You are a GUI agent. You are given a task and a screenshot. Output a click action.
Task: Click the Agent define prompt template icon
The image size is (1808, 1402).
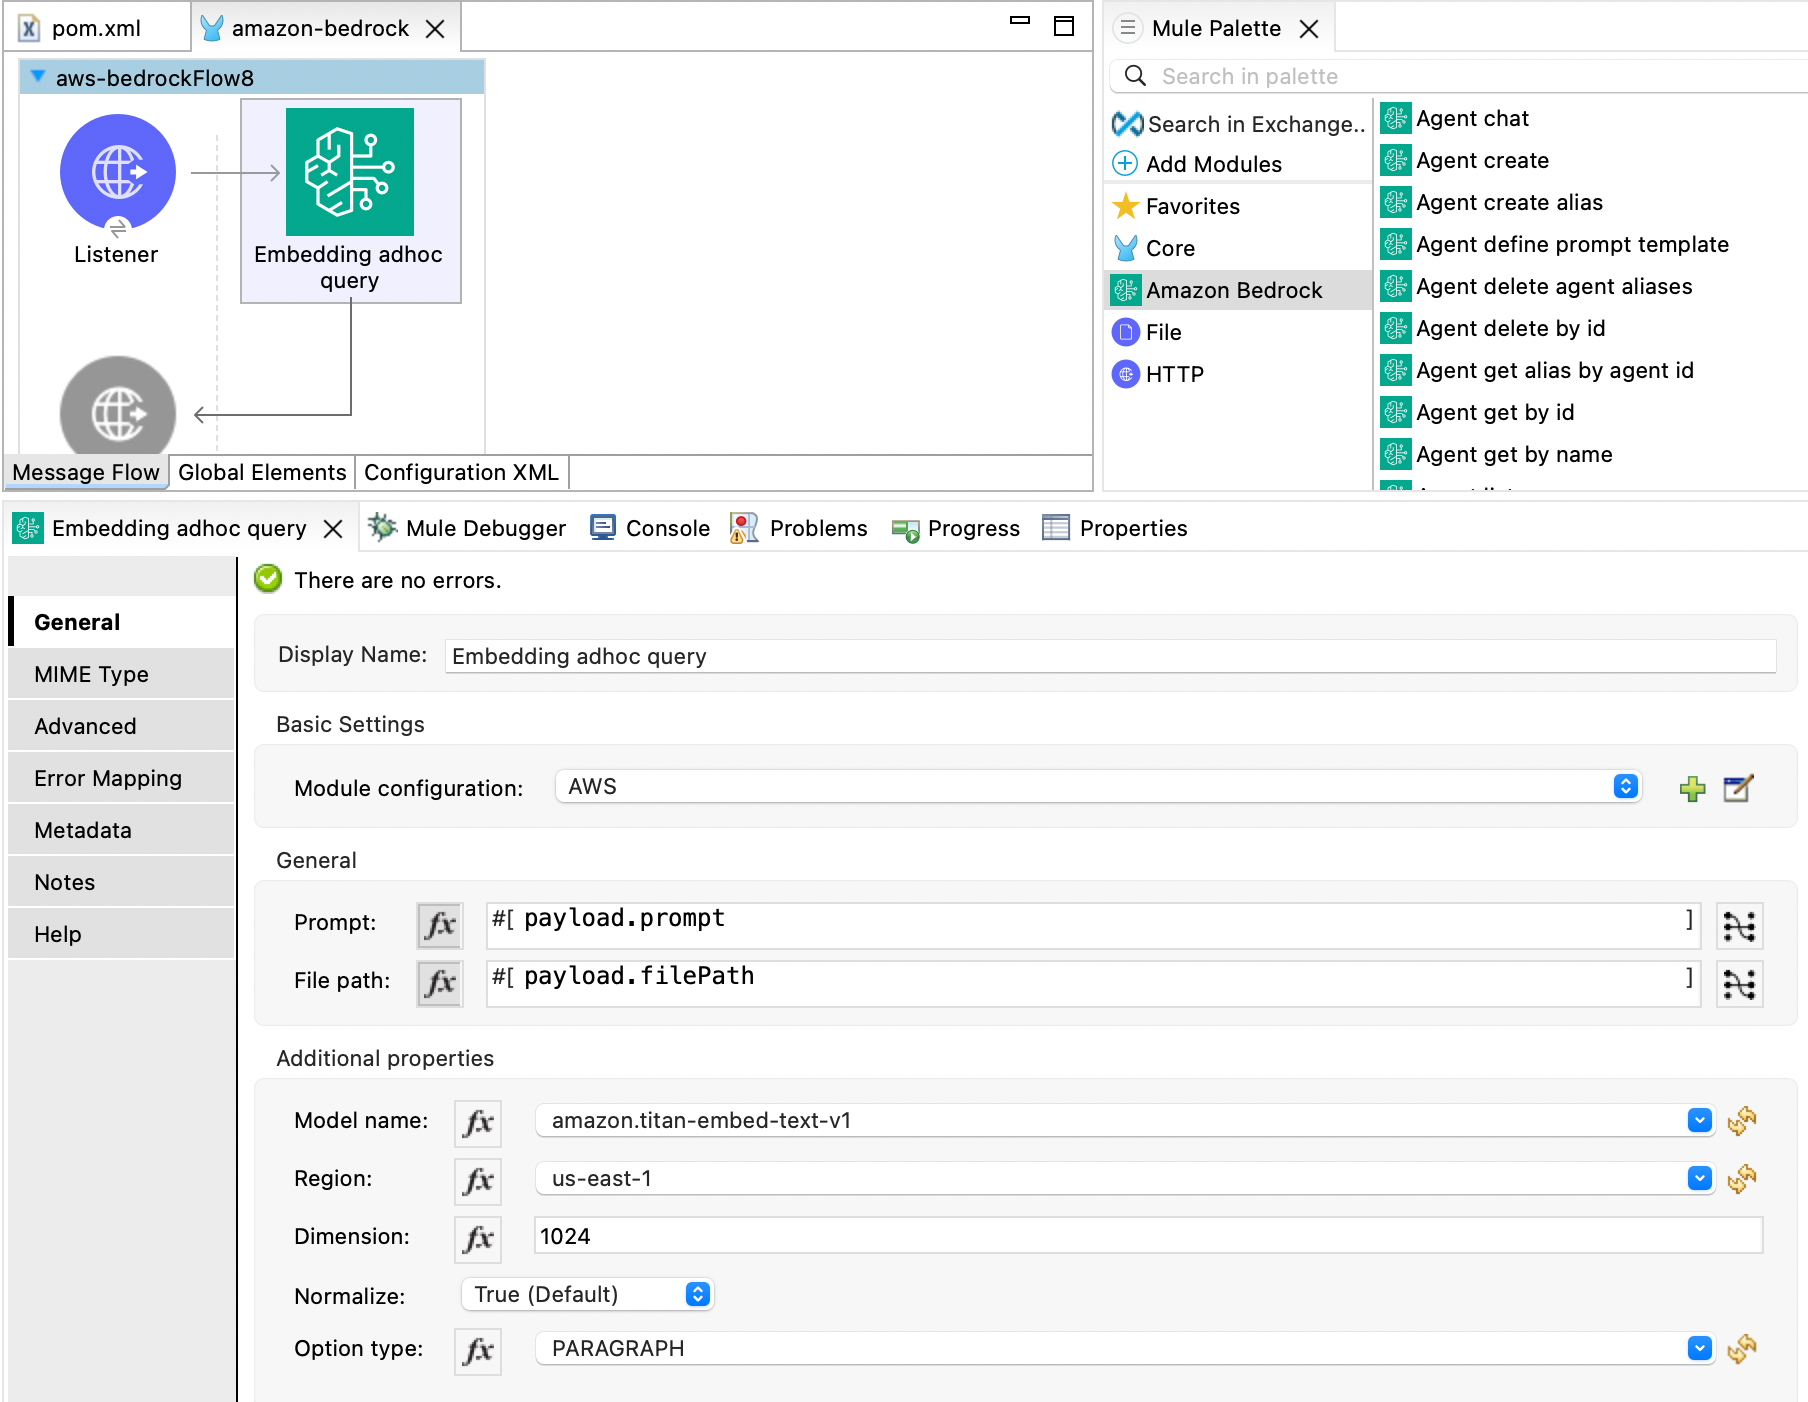(x=1396, y=244)
